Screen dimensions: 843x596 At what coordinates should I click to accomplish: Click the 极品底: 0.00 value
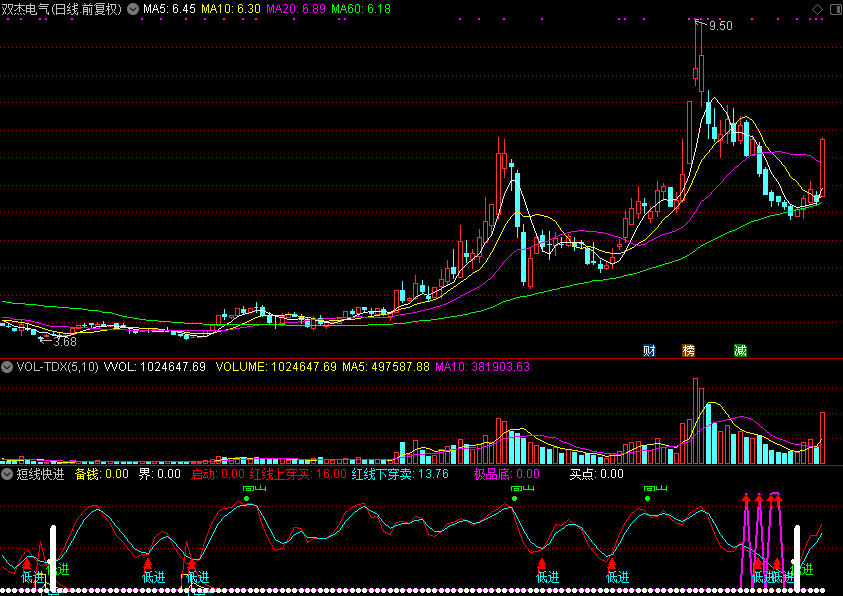tap(506, 474)
